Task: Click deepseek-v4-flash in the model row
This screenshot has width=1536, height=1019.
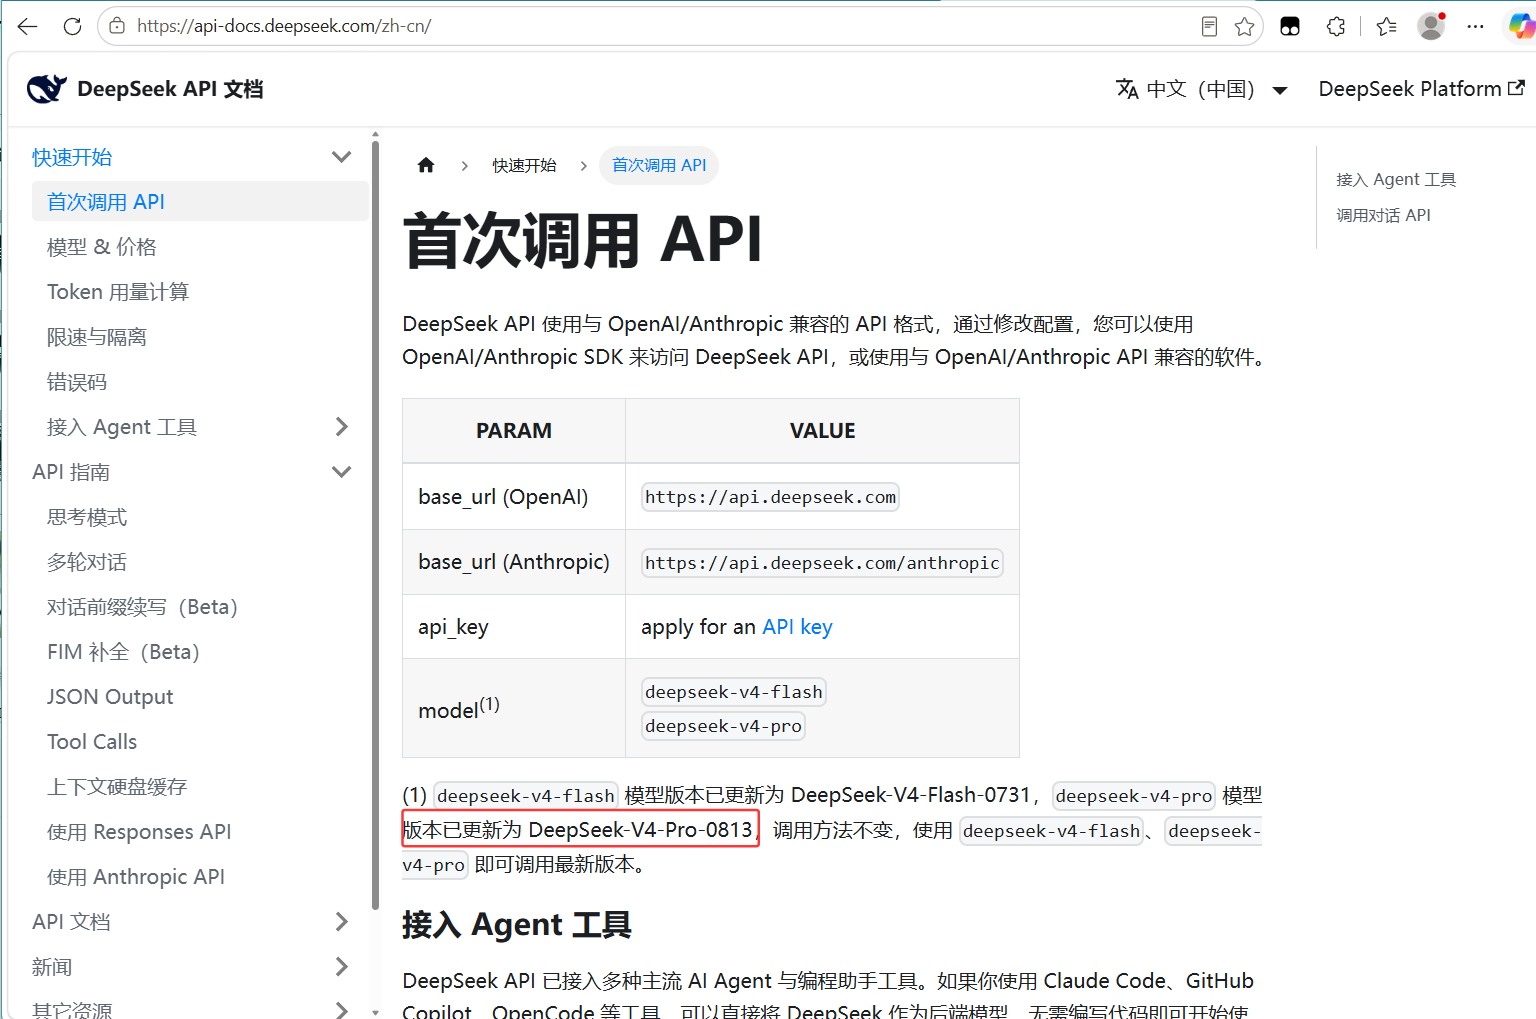Action: 734,692
